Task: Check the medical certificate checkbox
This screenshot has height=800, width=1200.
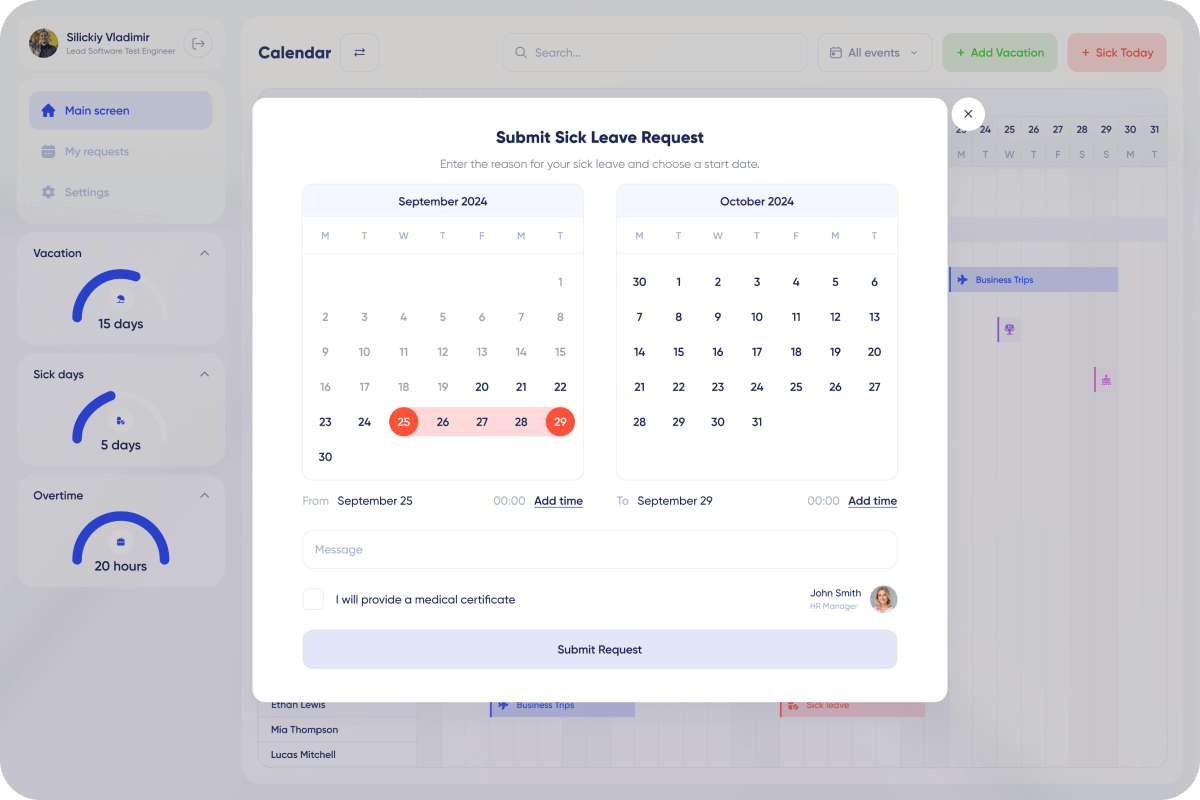Action: coord(314,599)
